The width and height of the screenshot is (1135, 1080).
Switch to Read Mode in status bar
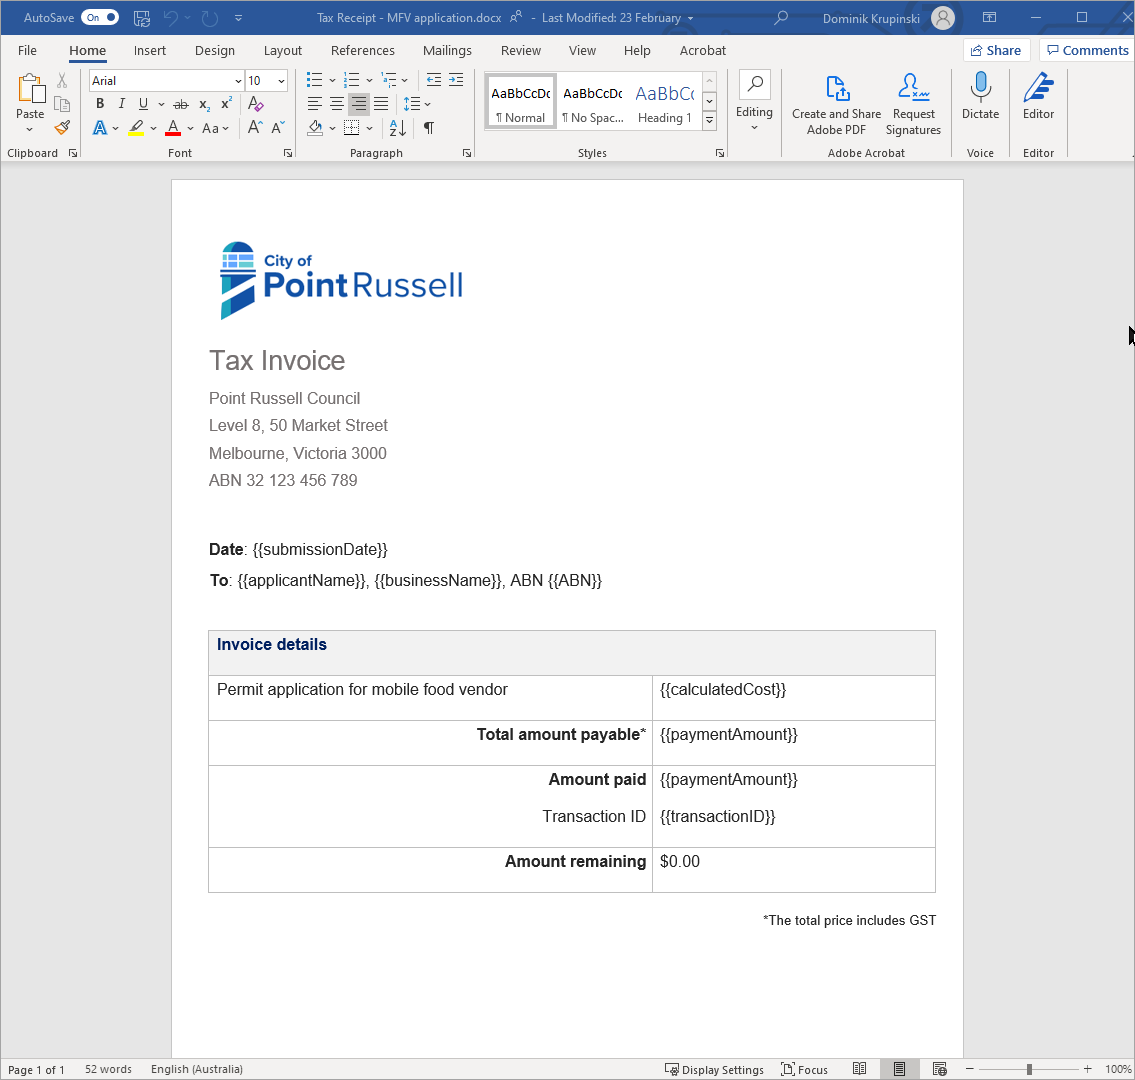click(x=860, y=1068)
